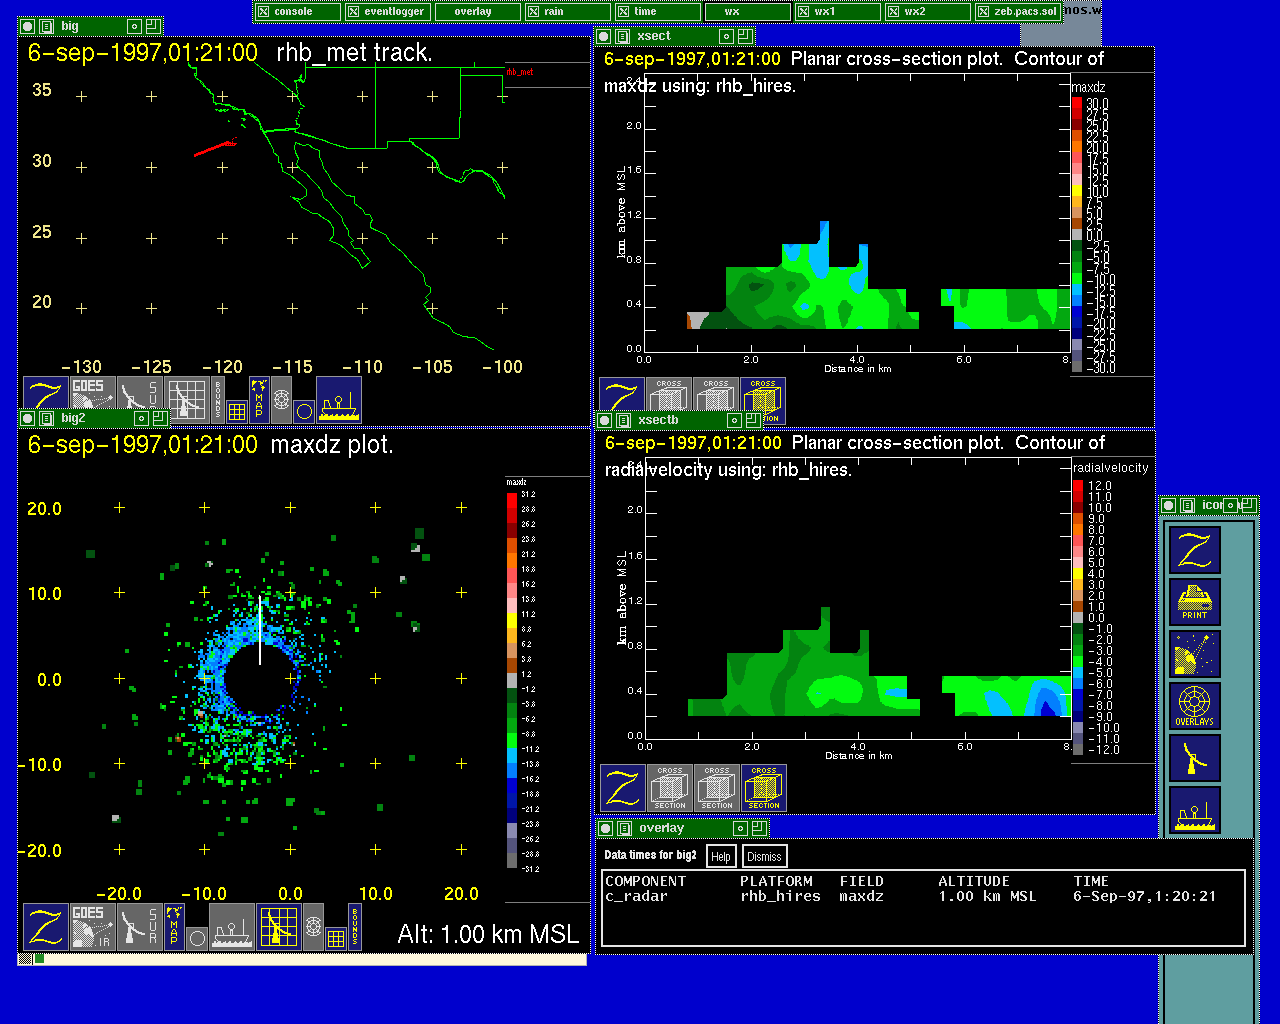Click the Help button in overlay window
The width and height of the screenshot is (1280, 1024).
(720, 856)
